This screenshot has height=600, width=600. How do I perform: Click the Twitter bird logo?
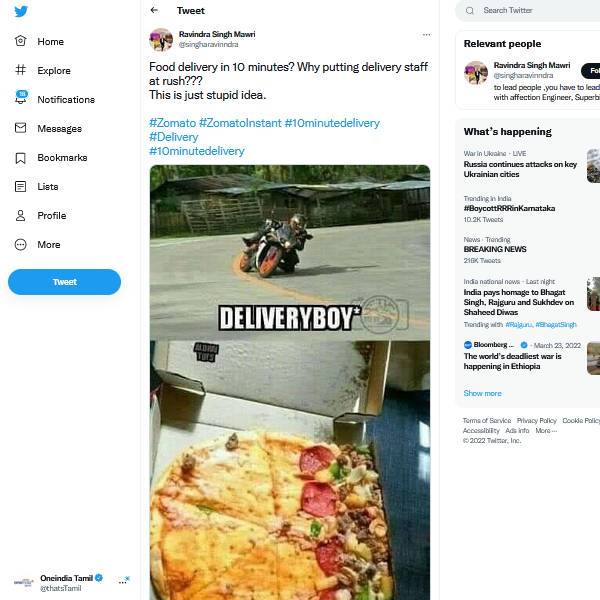(x=21, y=12)
